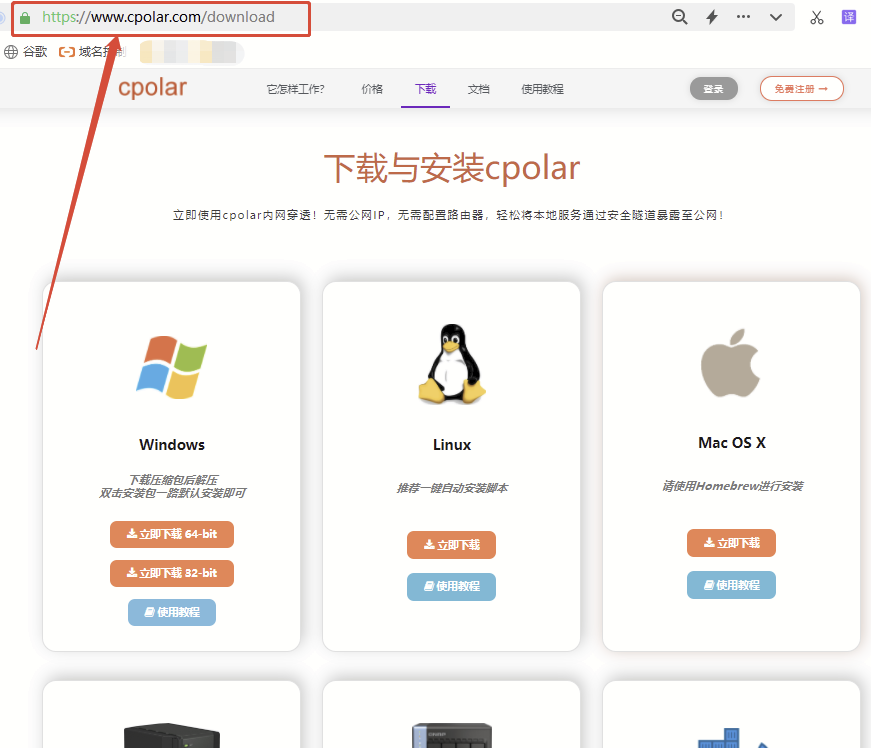Download the Windows 64-bit installer

(x=172, y=534)
